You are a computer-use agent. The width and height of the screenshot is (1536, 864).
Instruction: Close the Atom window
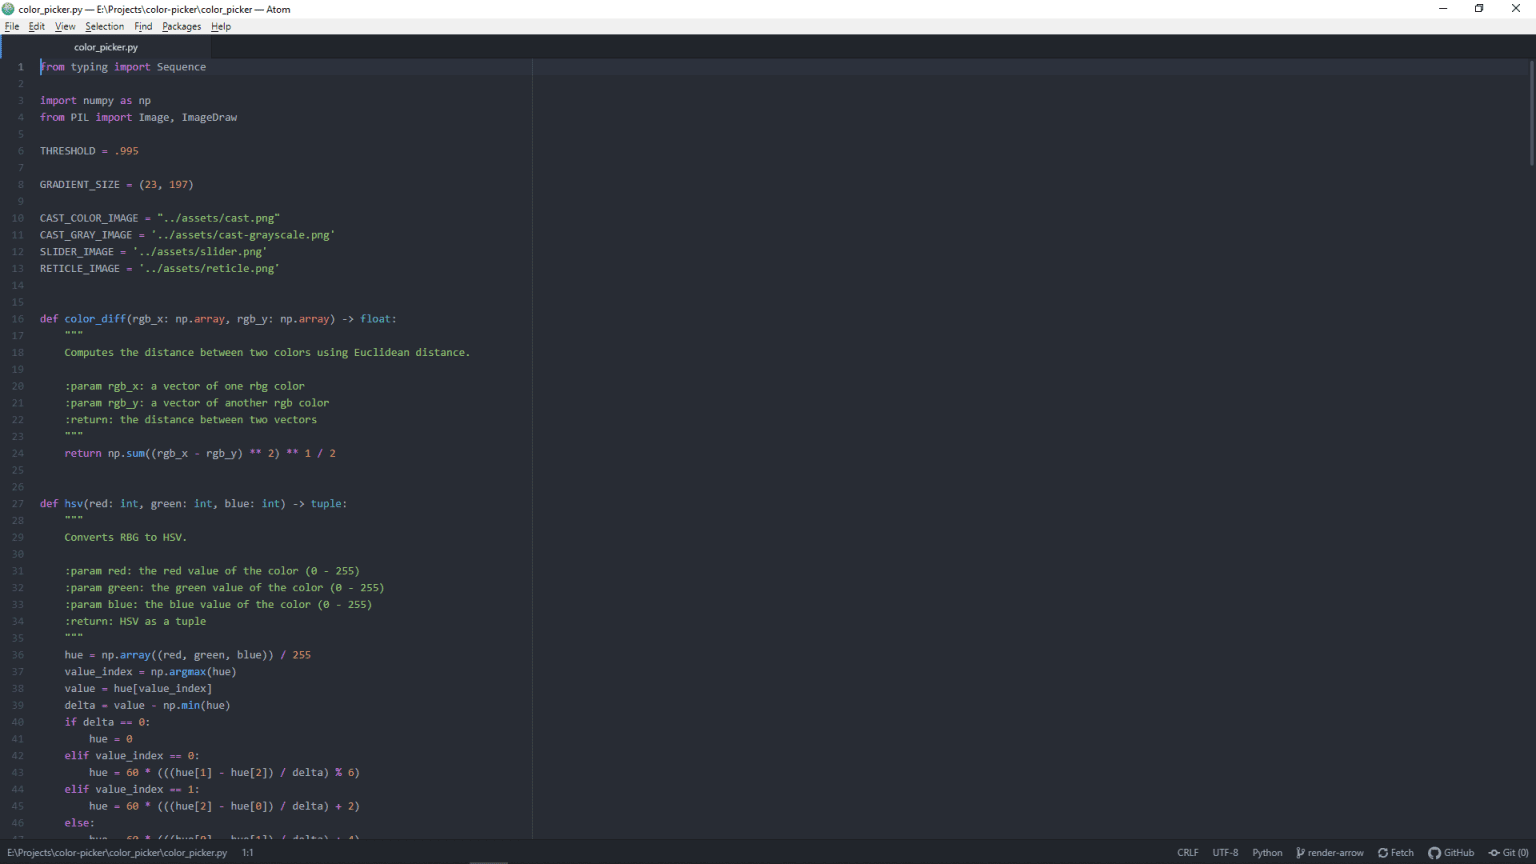1515,9
